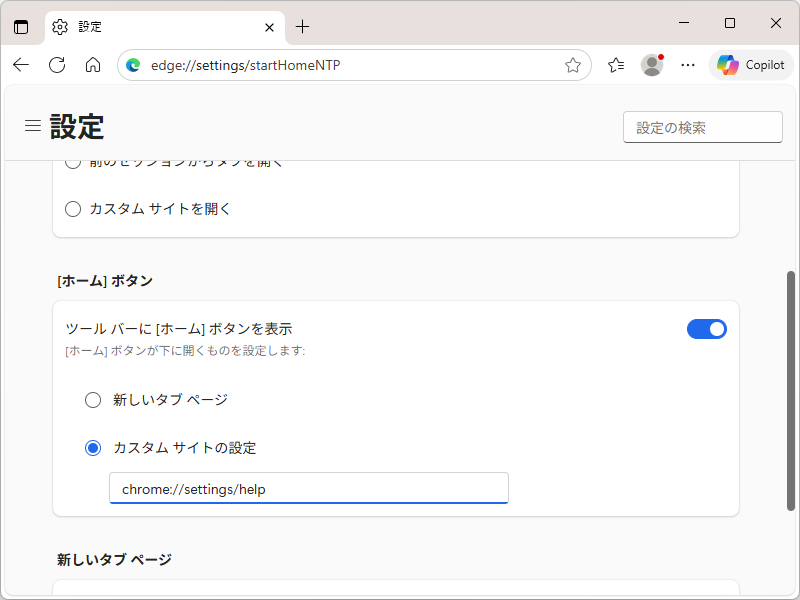800x600 pixels.
Task: Click the profile avatar icon
Action: [652, 64]
